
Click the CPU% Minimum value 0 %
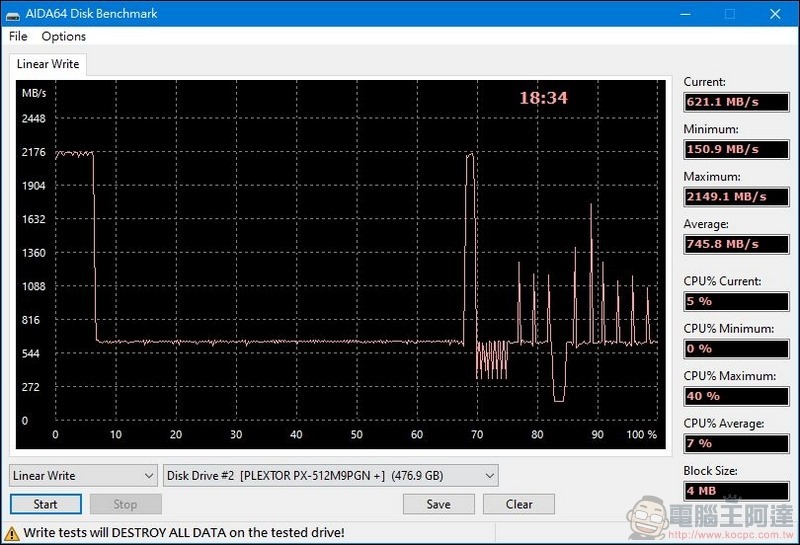point(736,349)
